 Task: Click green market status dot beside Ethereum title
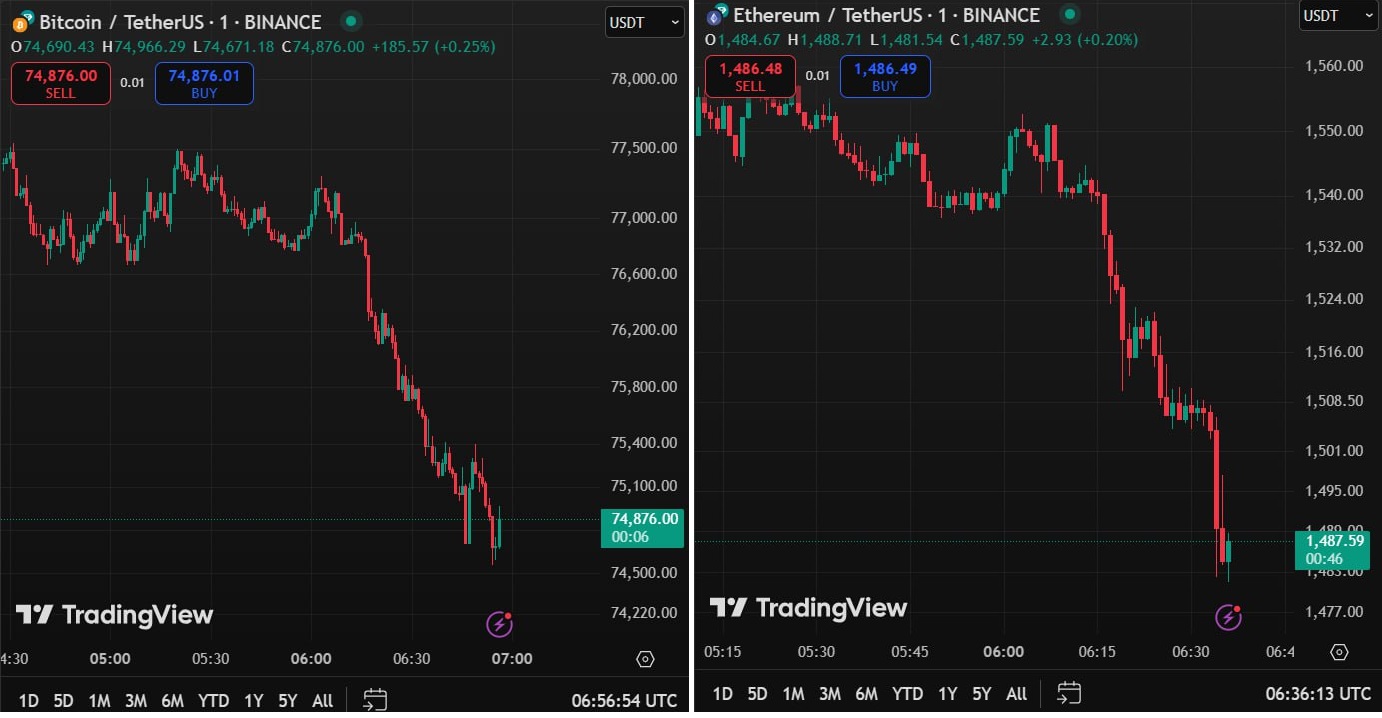click(1070, 15)
